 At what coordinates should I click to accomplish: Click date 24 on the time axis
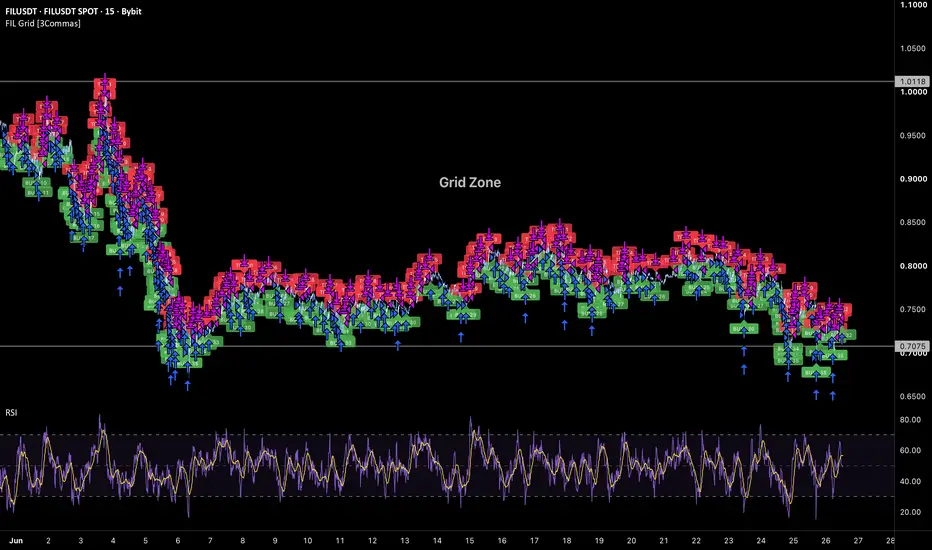click(x=761, y=540)
